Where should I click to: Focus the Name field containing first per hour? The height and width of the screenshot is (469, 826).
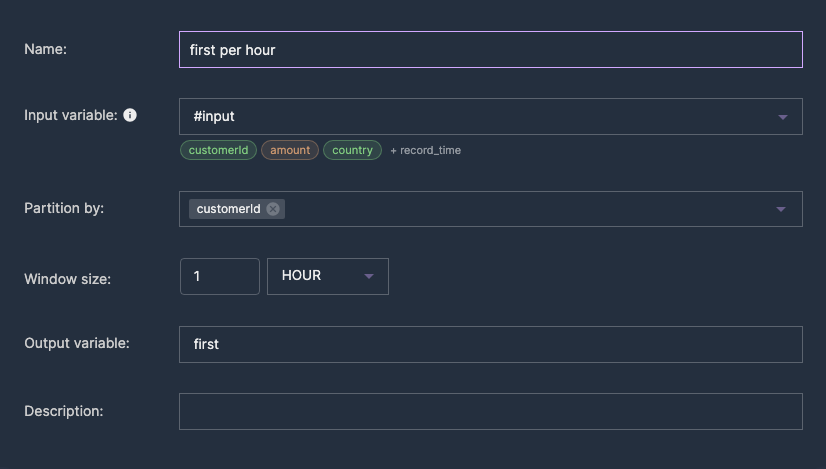(x=490, y=50)
